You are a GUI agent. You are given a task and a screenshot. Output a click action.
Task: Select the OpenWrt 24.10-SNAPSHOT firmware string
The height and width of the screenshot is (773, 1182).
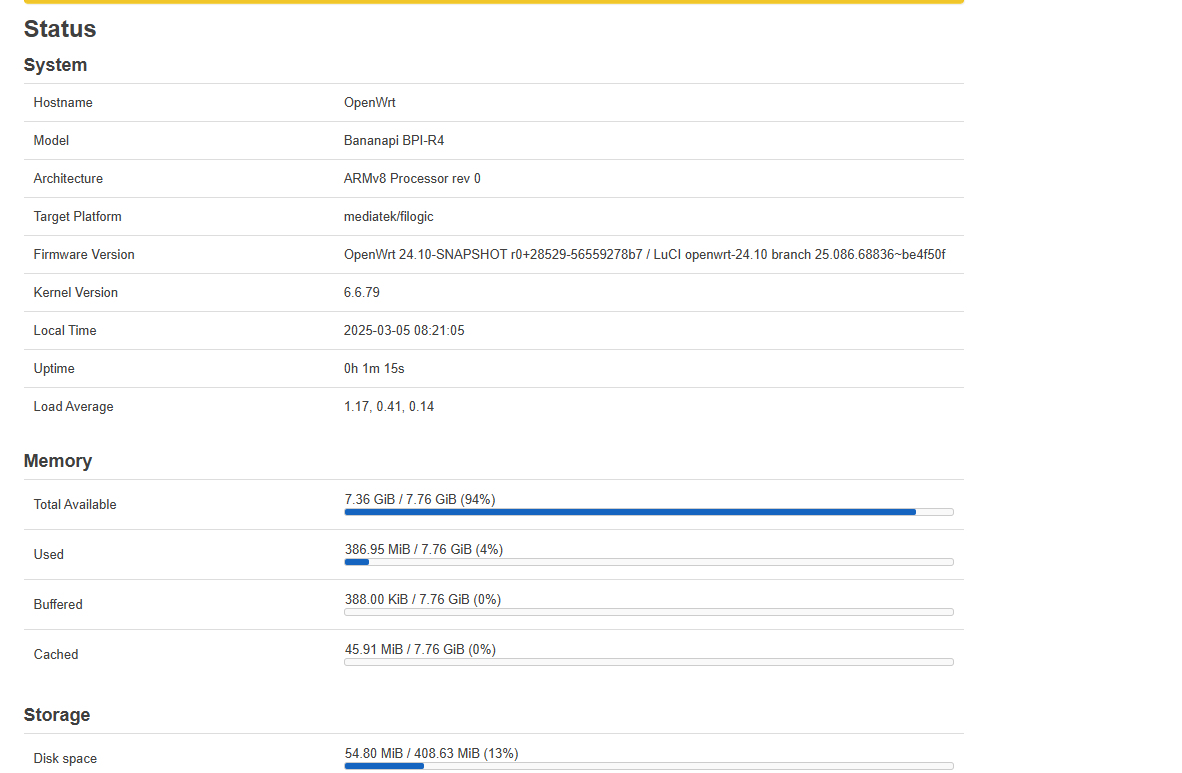645,254
